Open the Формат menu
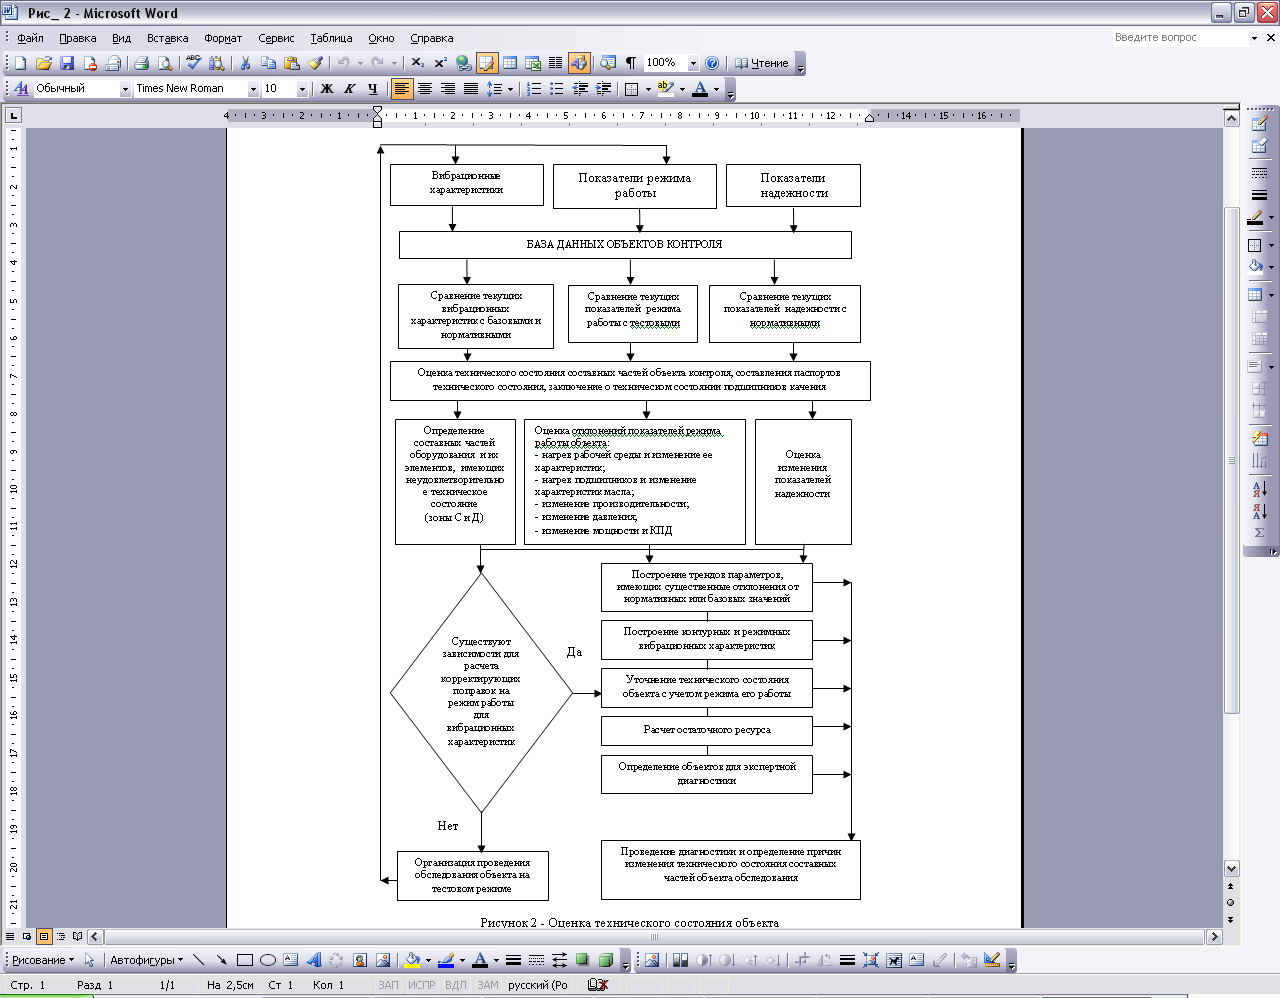 223,38
